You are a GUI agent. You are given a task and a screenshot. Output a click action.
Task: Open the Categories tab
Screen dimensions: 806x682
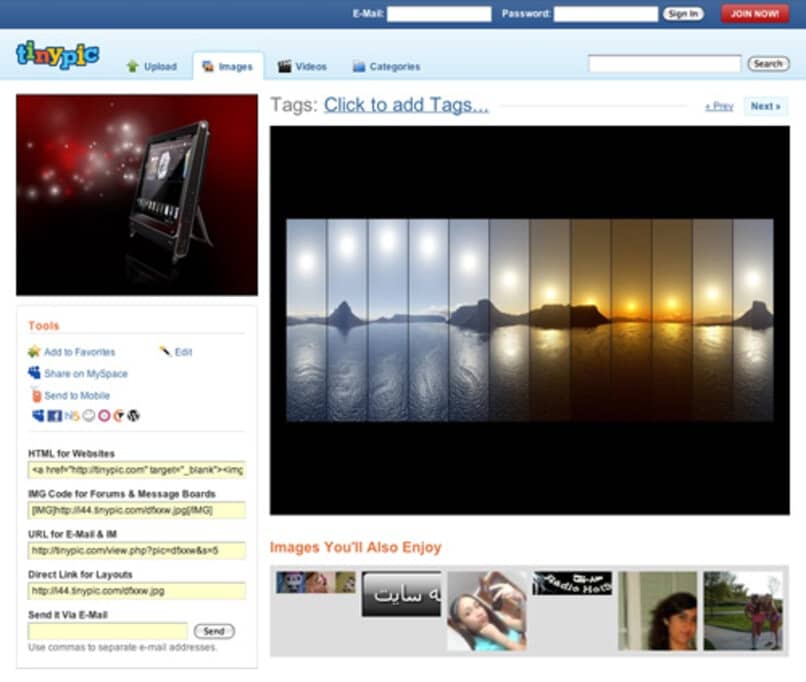[388, 65]
